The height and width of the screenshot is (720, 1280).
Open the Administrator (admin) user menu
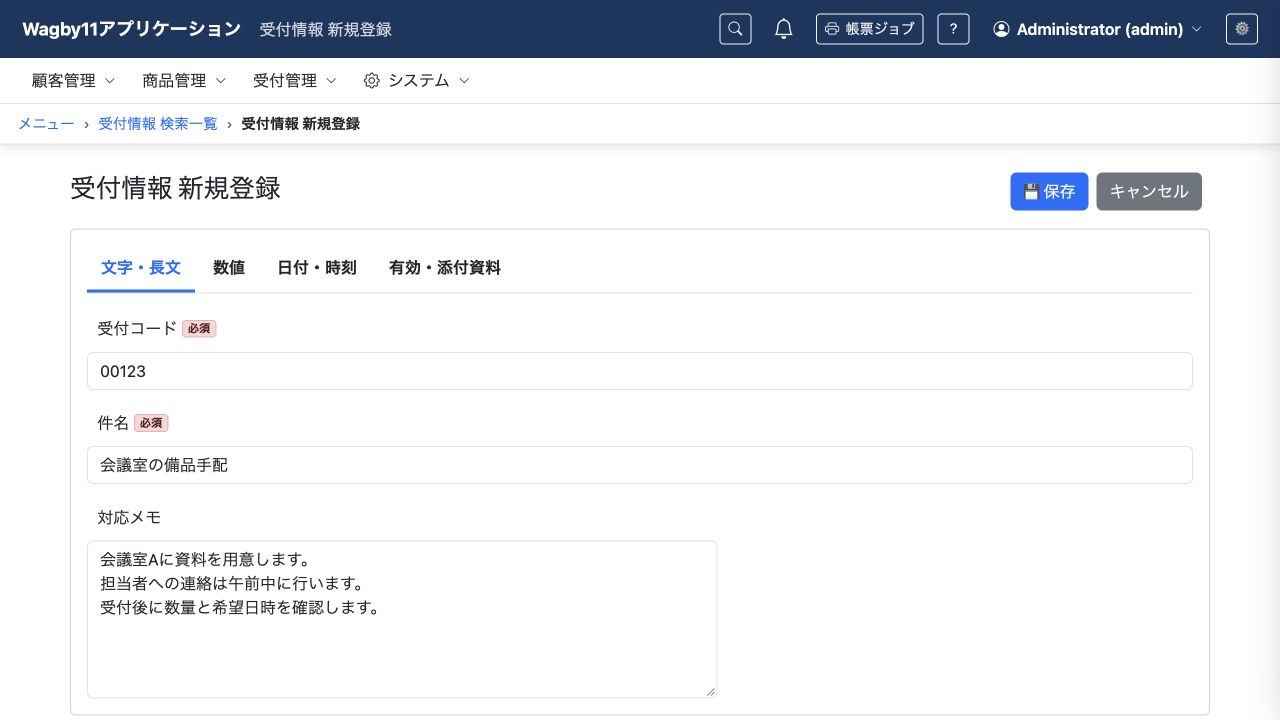tap(1097, 29)
